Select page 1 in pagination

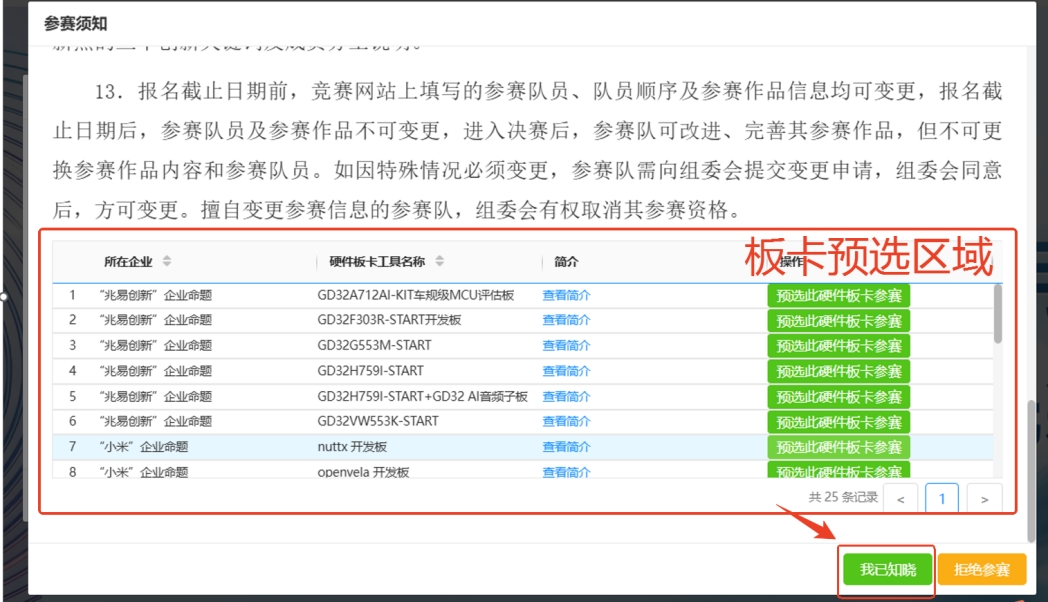(x=942, y=498)
